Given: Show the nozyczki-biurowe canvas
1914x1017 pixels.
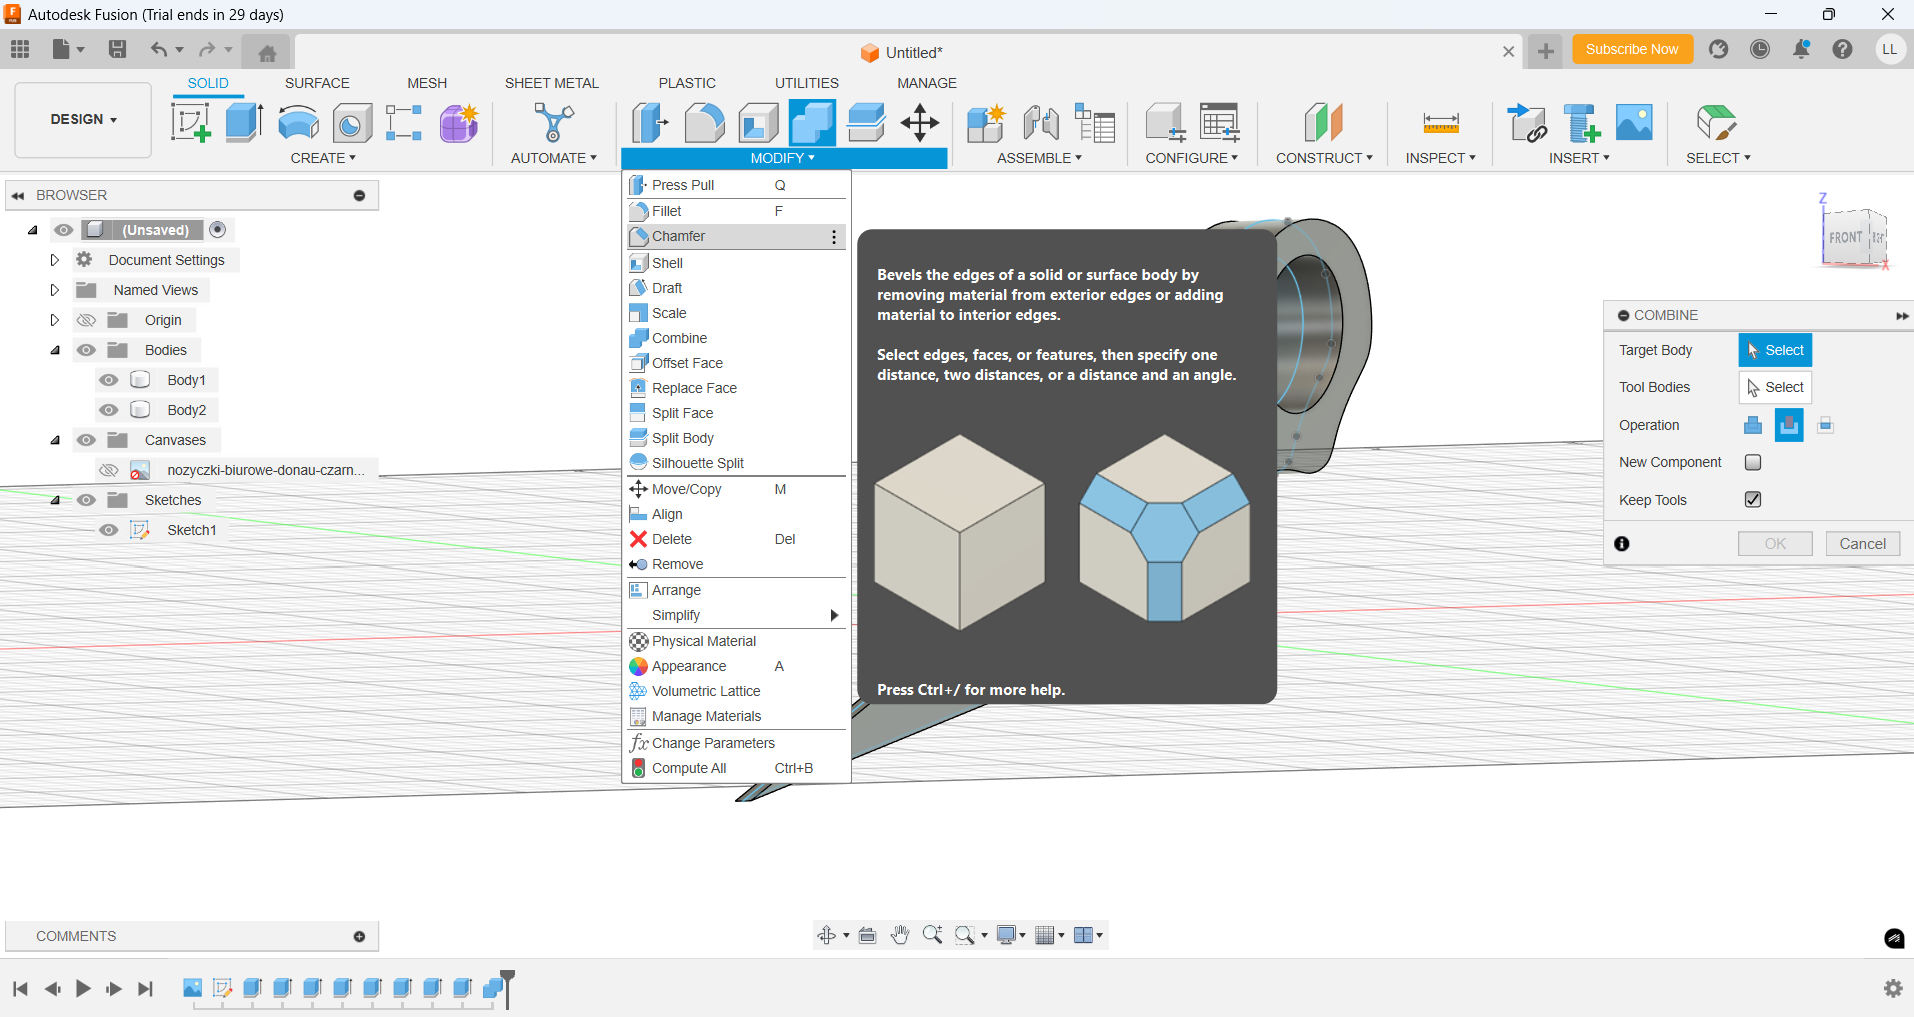Looking at the screenshot, I should tap(109, 470).
